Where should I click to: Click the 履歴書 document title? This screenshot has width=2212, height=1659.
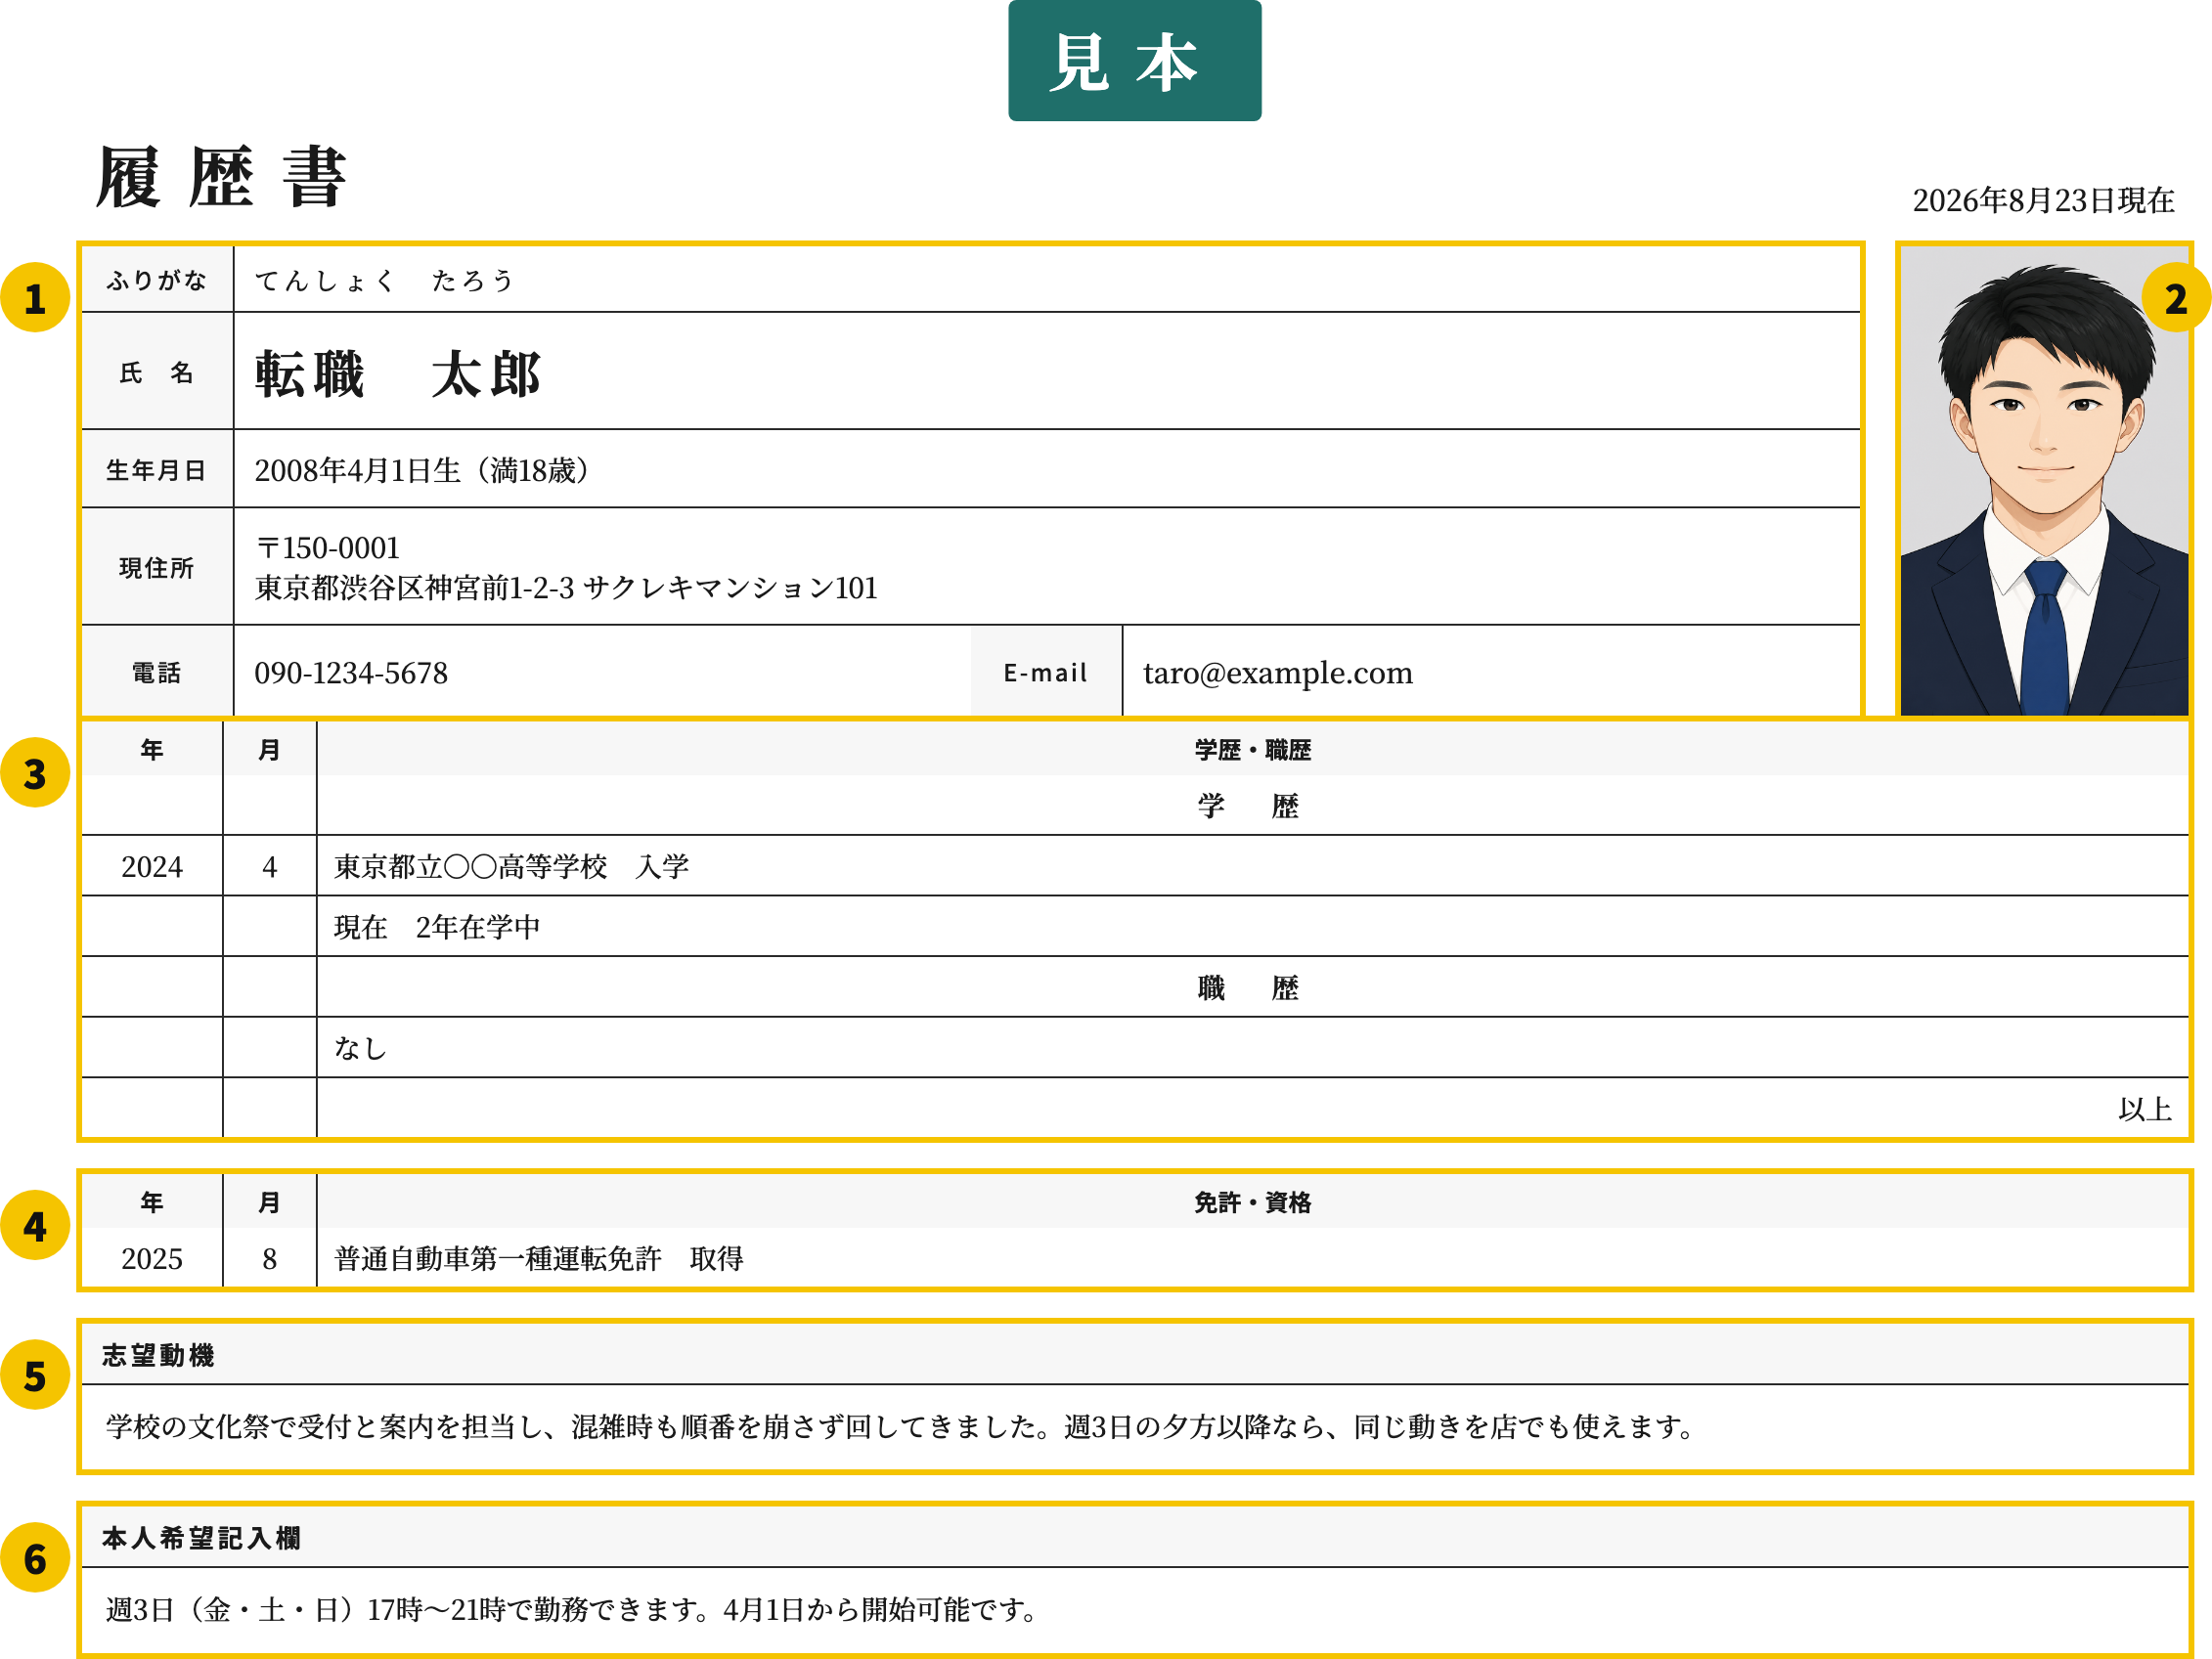click(221, 177)
